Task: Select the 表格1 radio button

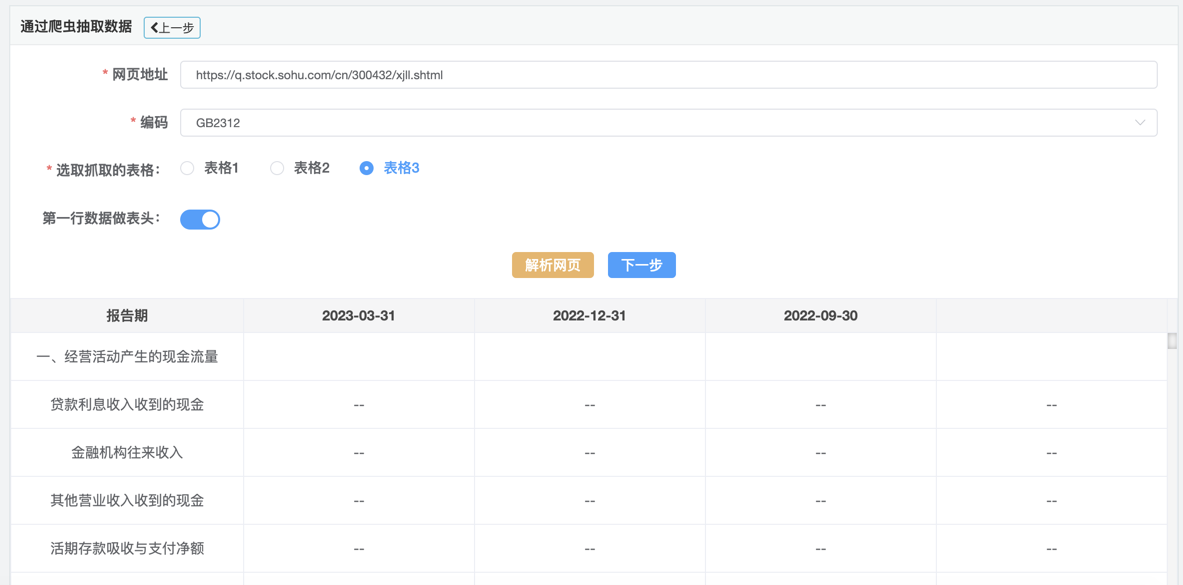Action: (188, 168)
